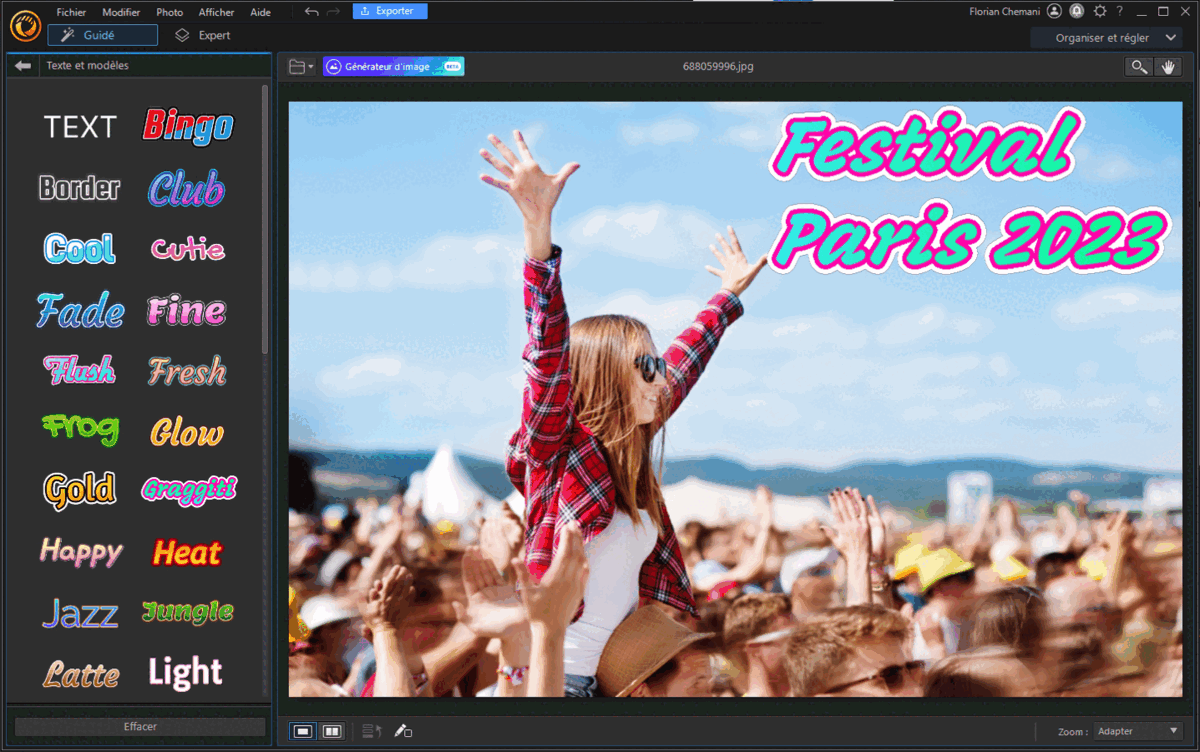The image size is (1200, 752).
Task: Open the Fichier menu
Action: click(71, 12)
